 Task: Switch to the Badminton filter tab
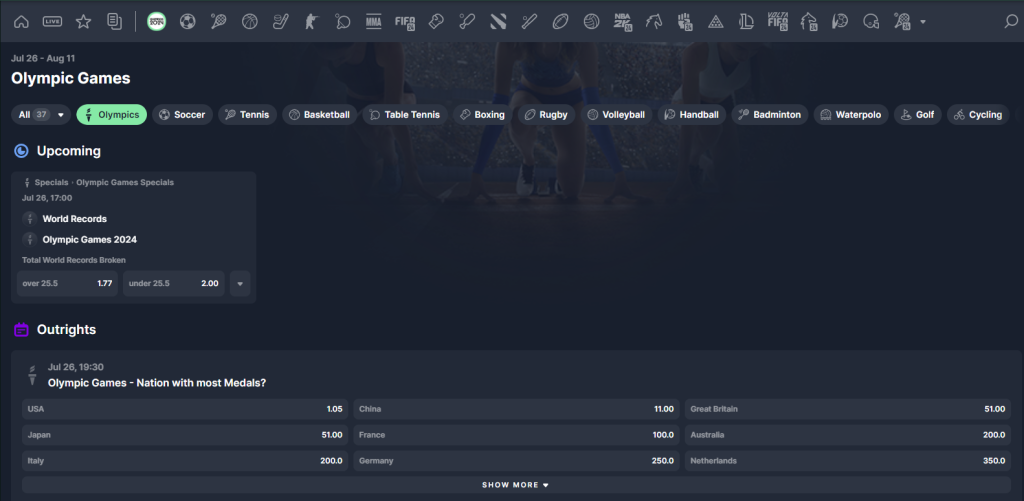click(x=770, y=114)
